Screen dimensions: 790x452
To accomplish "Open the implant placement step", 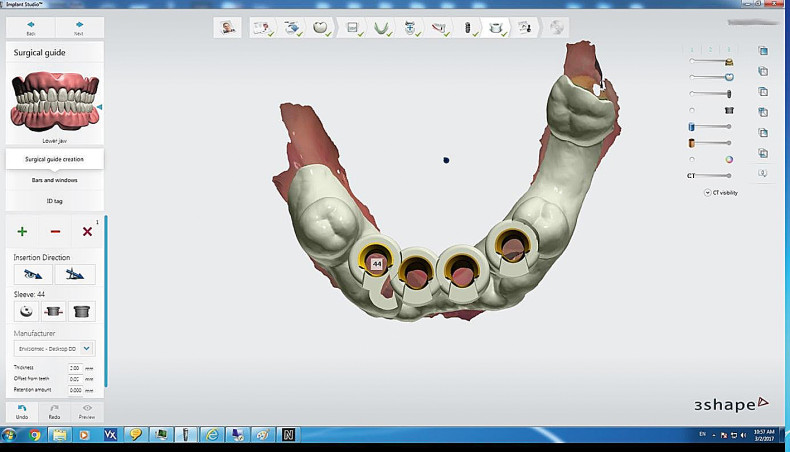I will (x=468, y=28).
